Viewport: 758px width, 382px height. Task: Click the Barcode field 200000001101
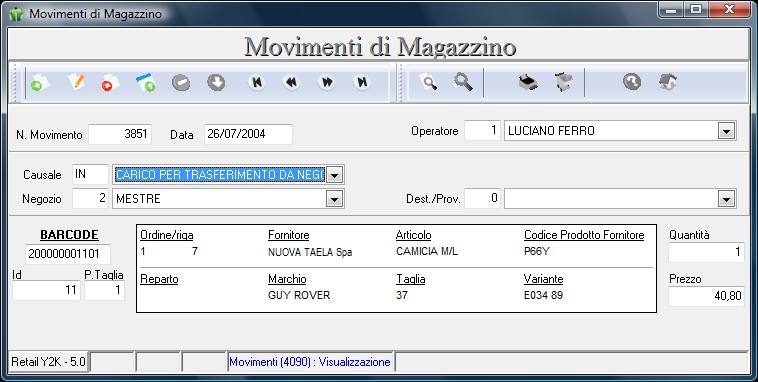[68, 254]
